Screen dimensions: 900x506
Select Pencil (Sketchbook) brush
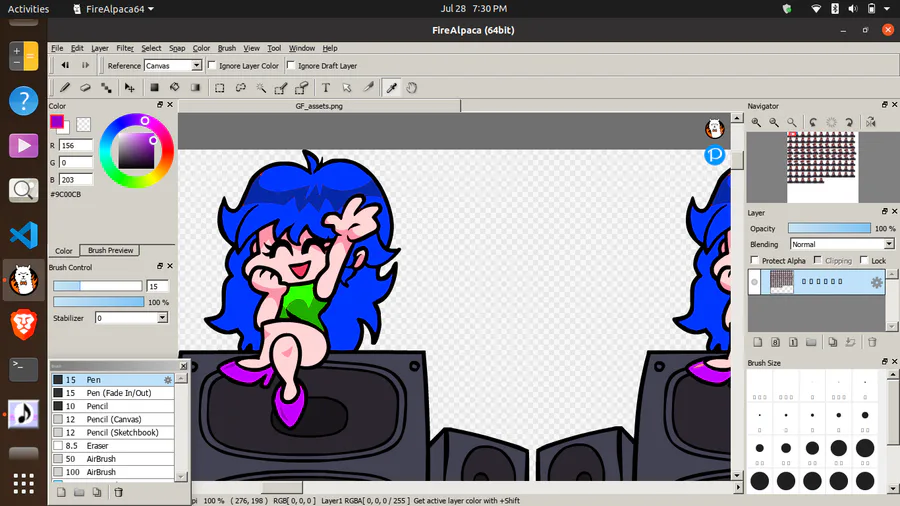[x=112, y=433]
